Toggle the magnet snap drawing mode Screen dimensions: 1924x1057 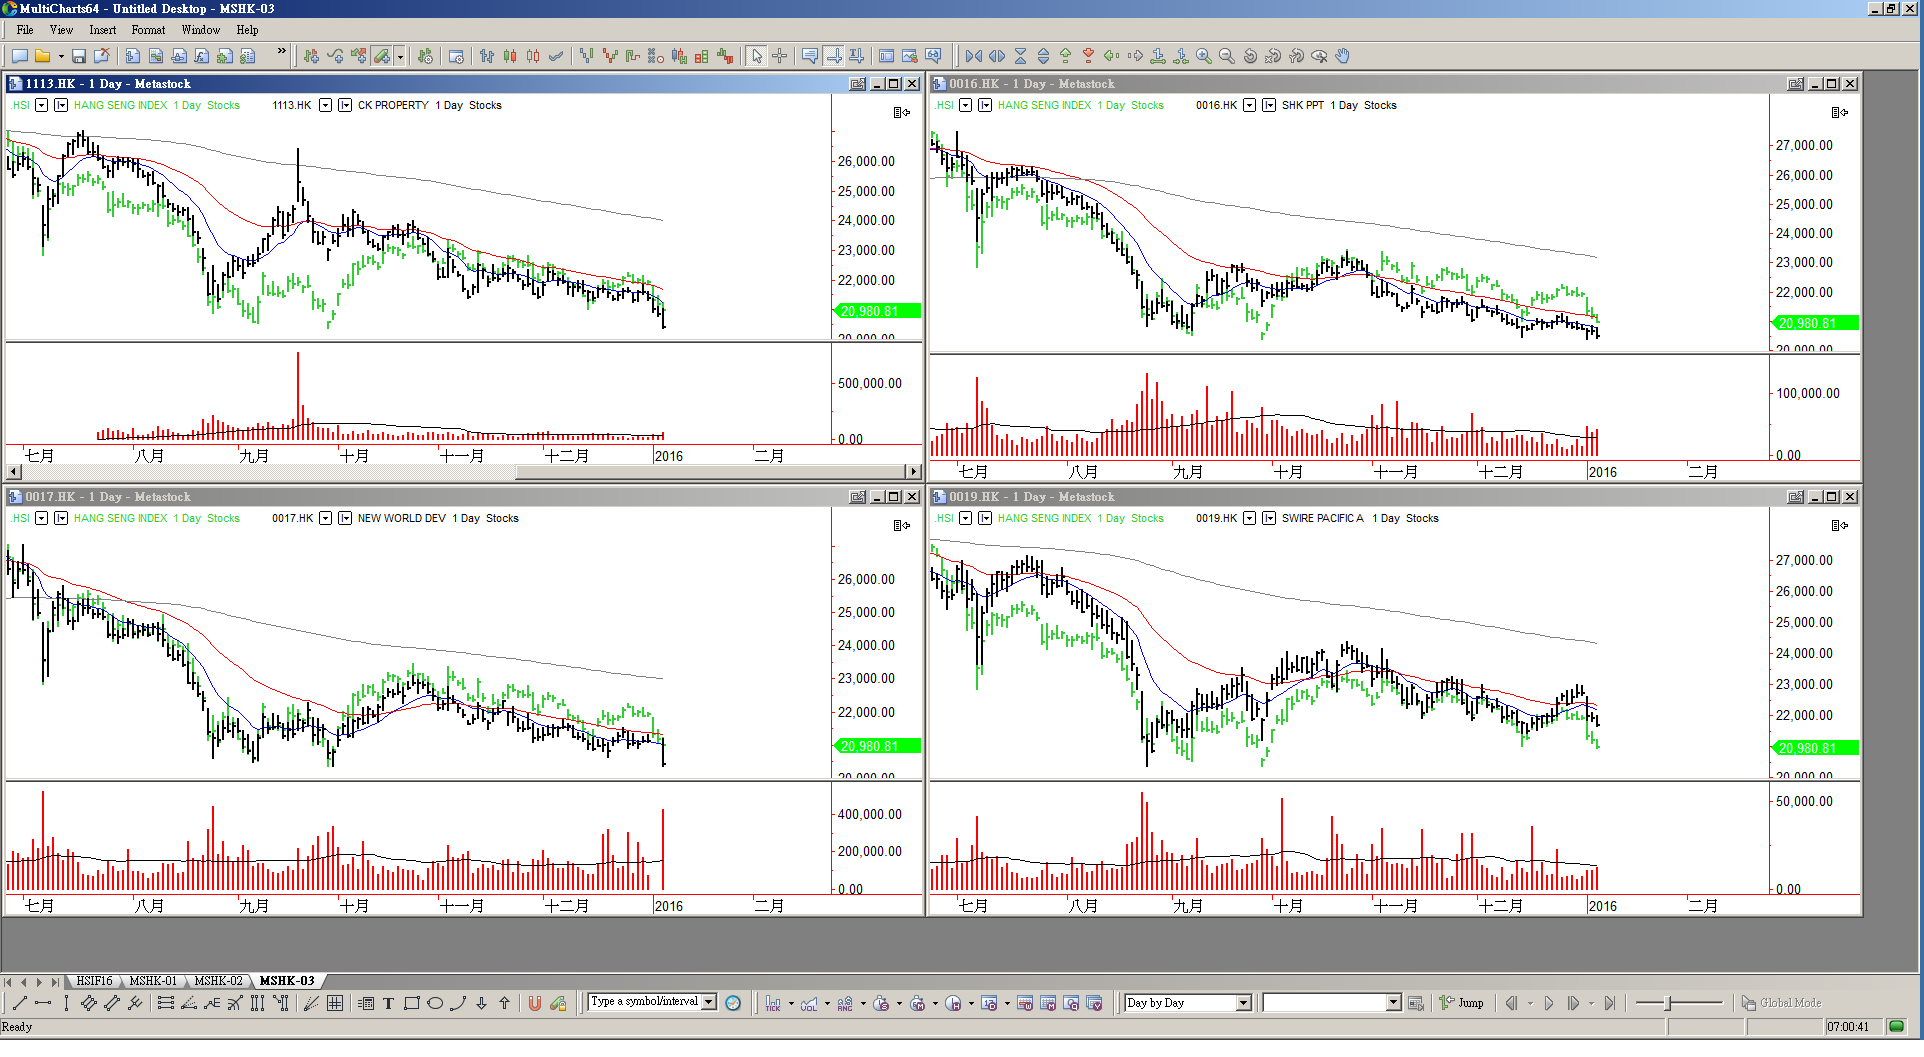coord(535,1004)
